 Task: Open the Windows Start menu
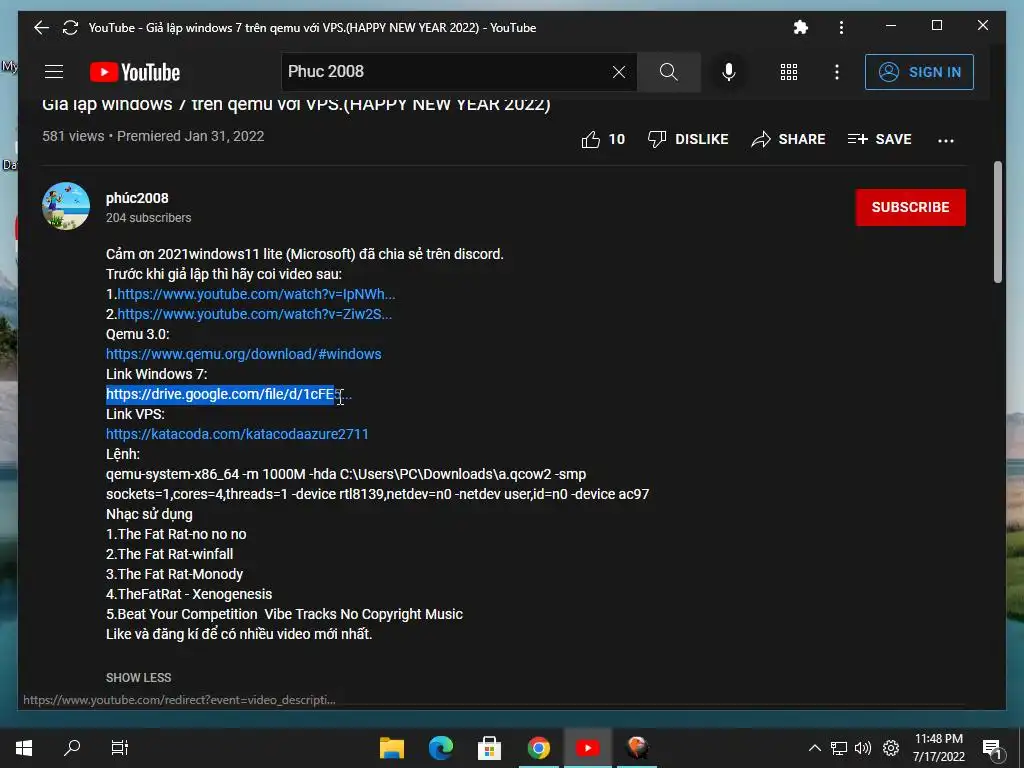tap(24, 748)
